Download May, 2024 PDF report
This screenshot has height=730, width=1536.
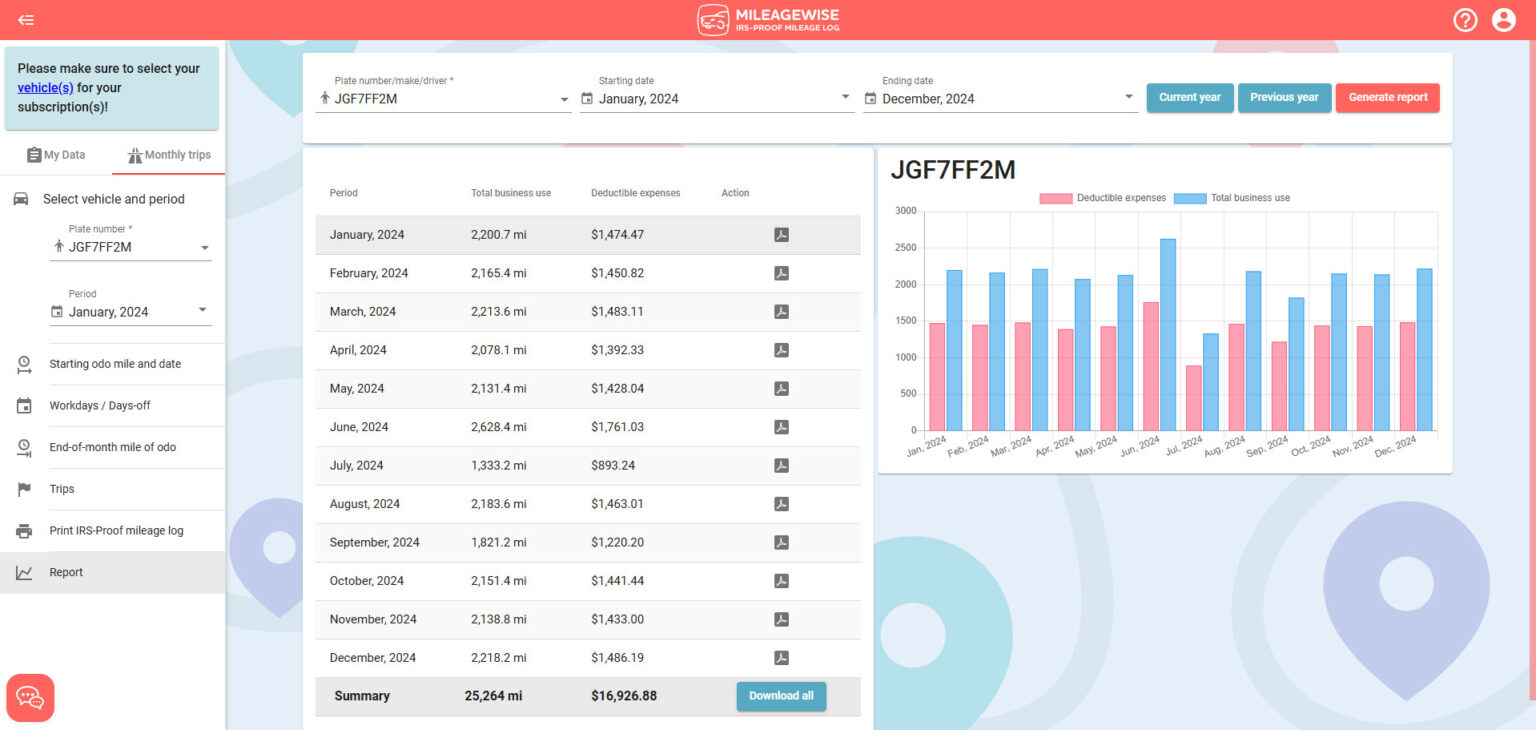click(x=781, y=388)
